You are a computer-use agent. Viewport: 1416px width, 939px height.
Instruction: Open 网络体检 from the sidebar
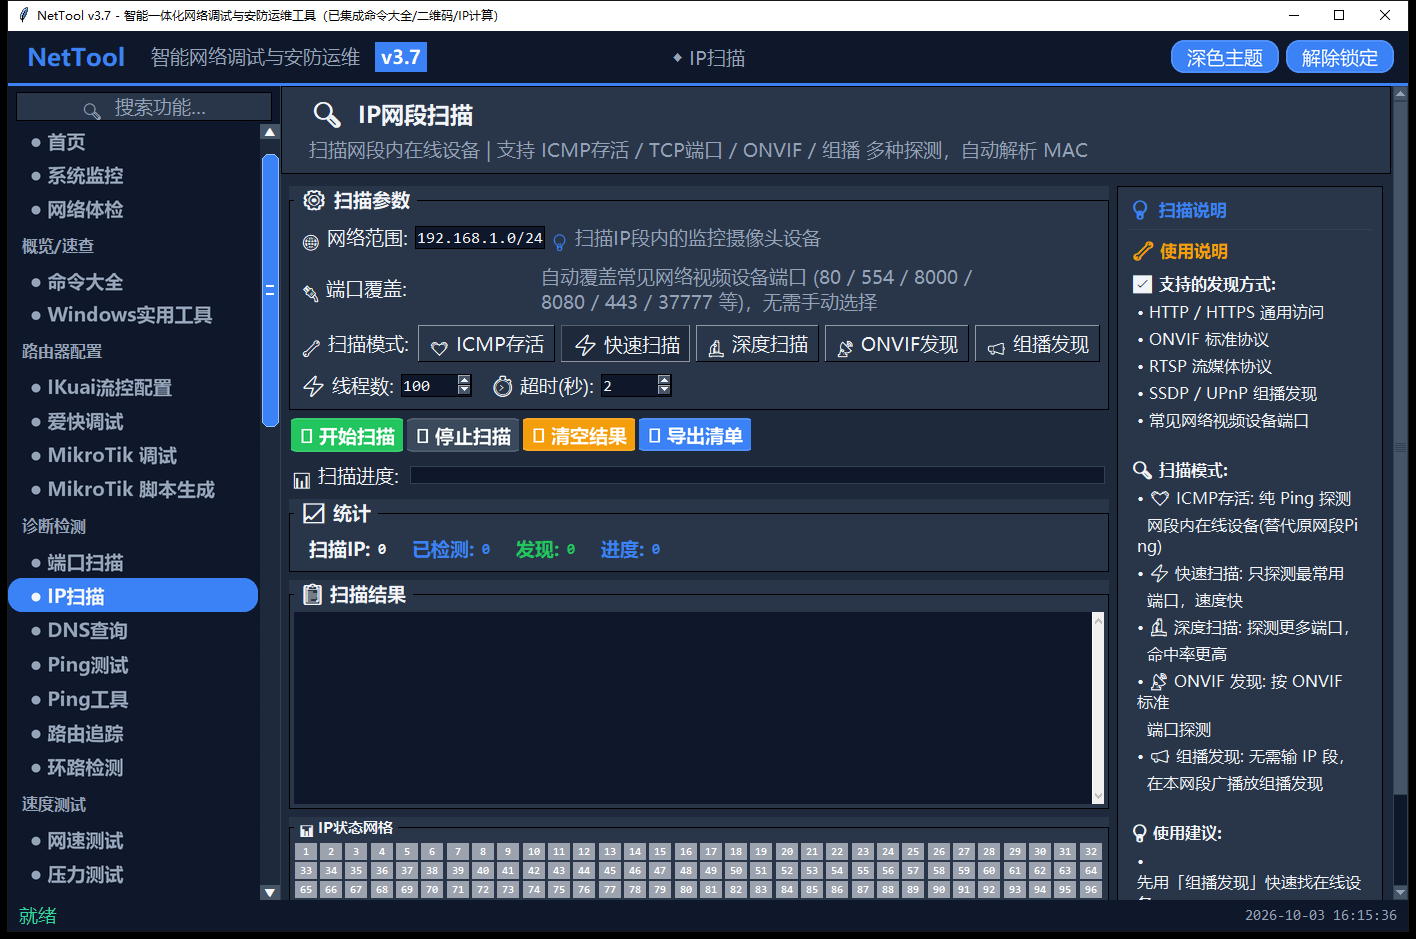[85, 210]
